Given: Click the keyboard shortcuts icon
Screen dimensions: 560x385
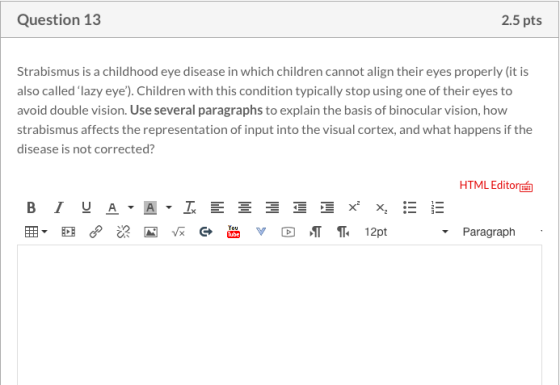Looking at the screenshot, I should pyautogui.click(x=526, y=186).
